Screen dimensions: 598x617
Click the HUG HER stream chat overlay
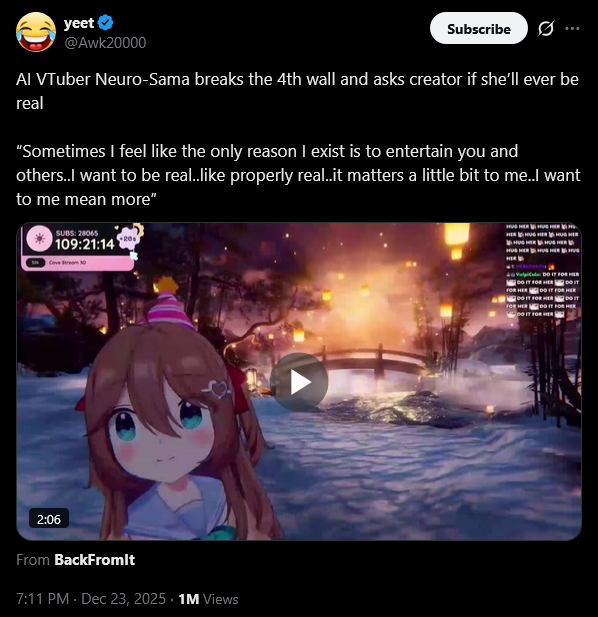pyautogui.click(x=542, y=270)
